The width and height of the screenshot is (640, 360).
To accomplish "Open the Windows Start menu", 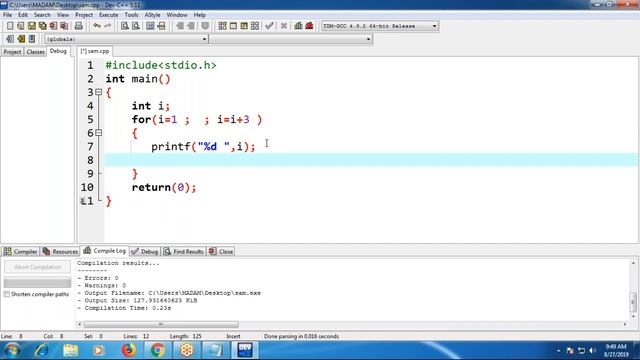I will (12, 350).
